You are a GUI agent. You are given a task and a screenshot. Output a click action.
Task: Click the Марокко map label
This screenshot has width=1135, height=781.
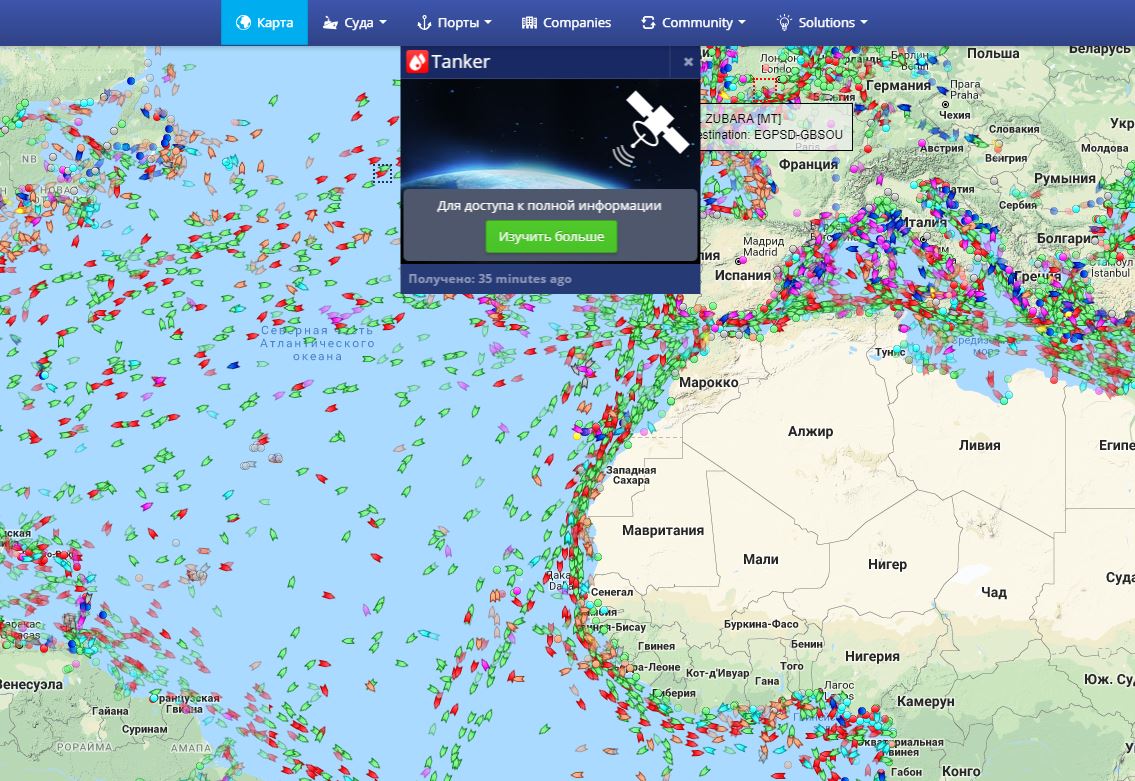(709, 382)
